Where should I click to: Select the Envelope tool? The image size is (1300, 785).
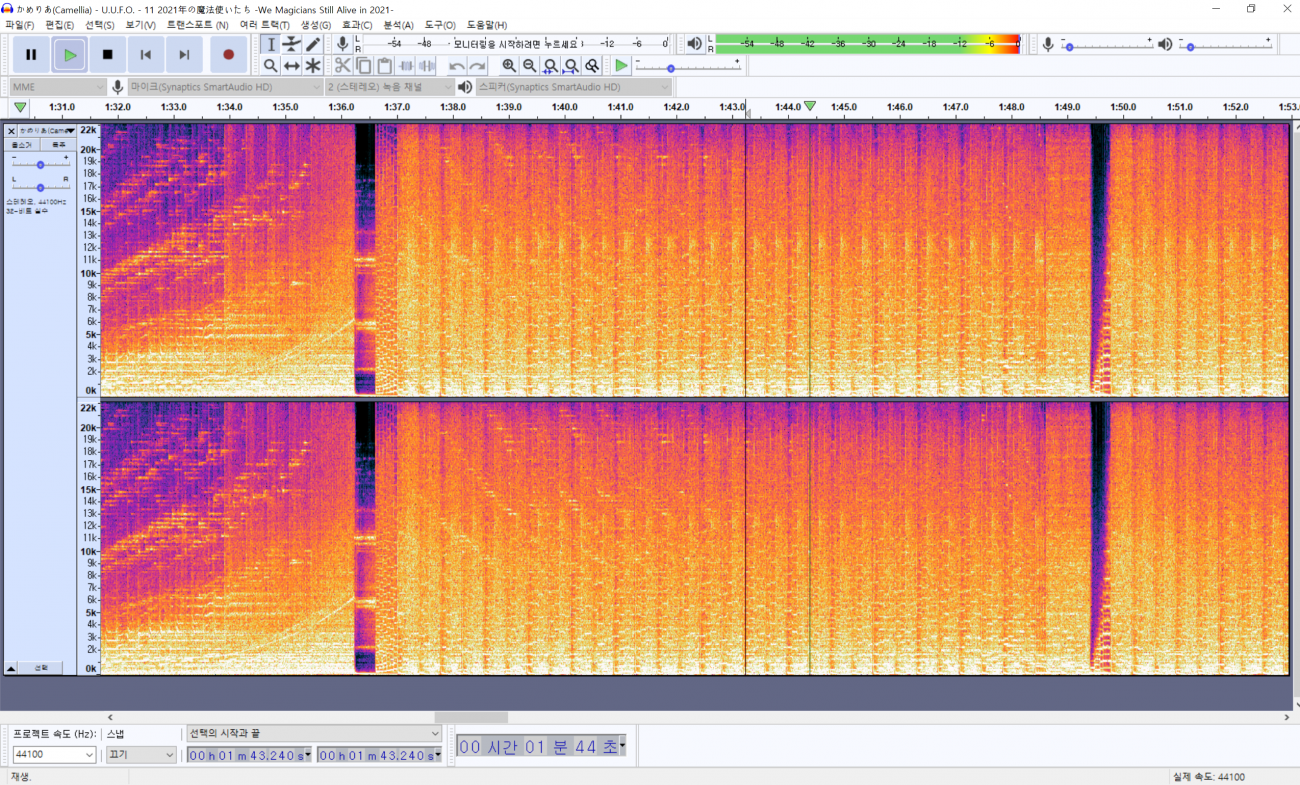tap(291, 44)
